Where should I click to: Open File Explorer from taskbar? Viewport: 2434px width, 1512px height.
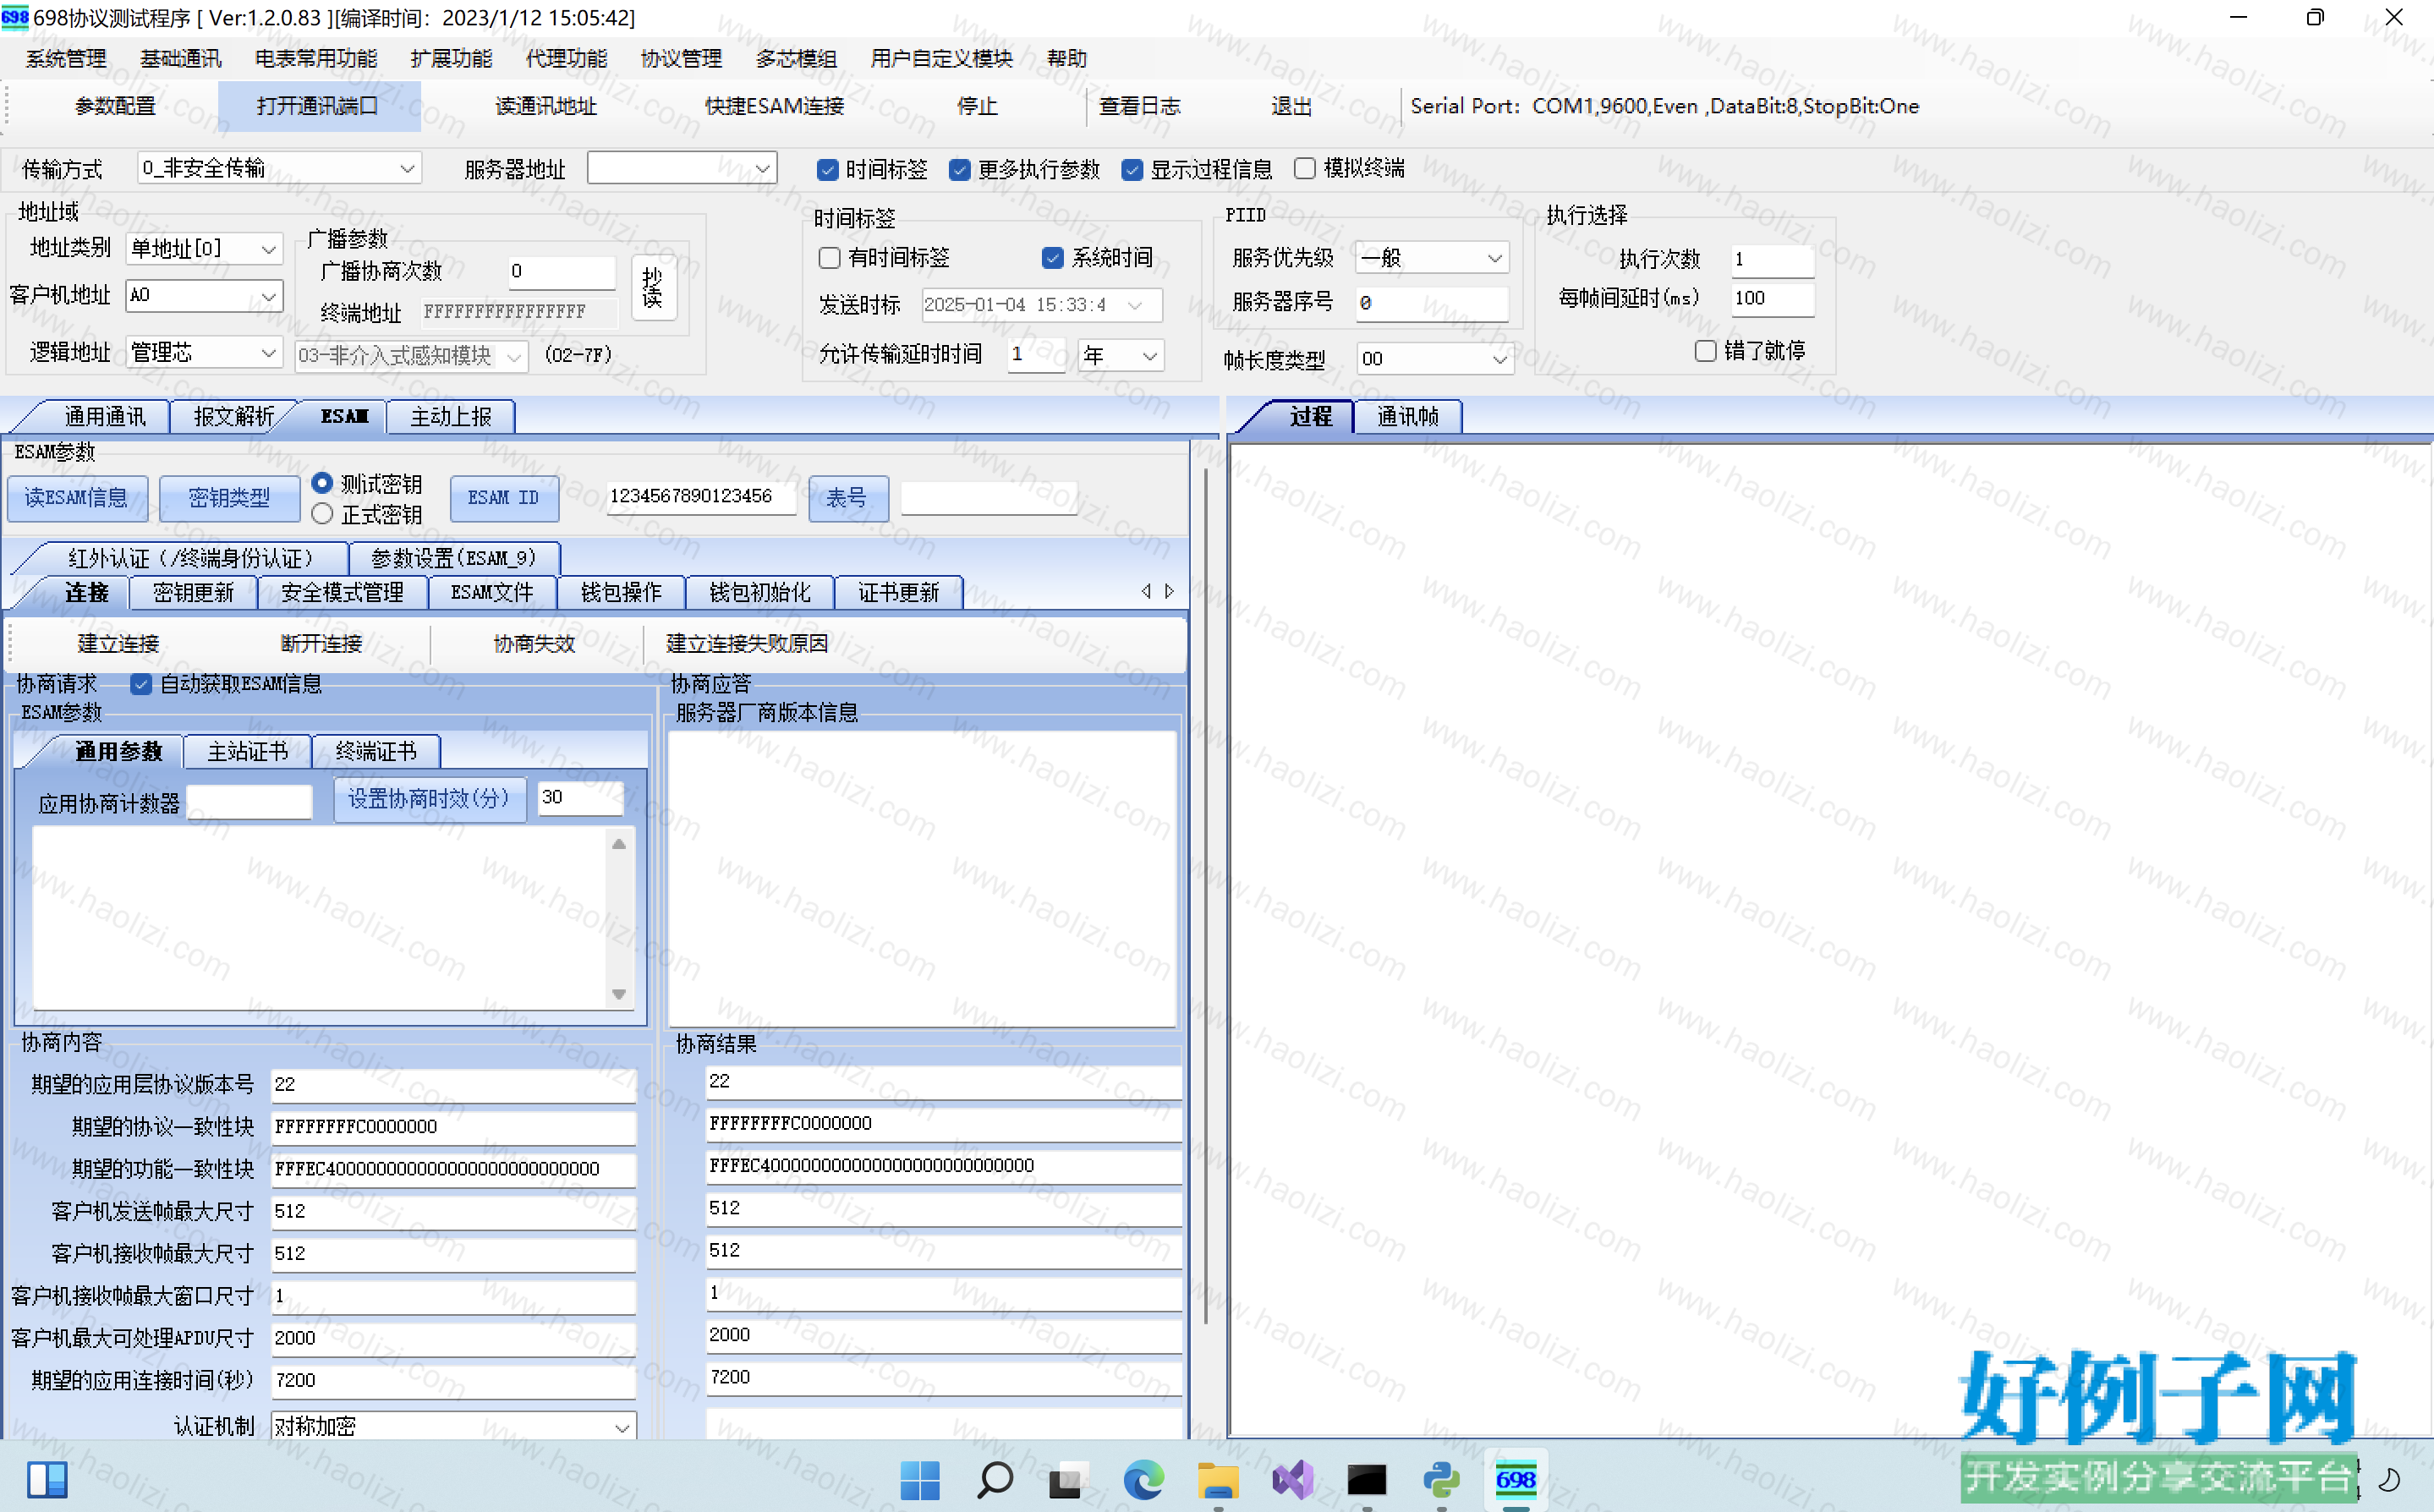coord(1218,1479)
